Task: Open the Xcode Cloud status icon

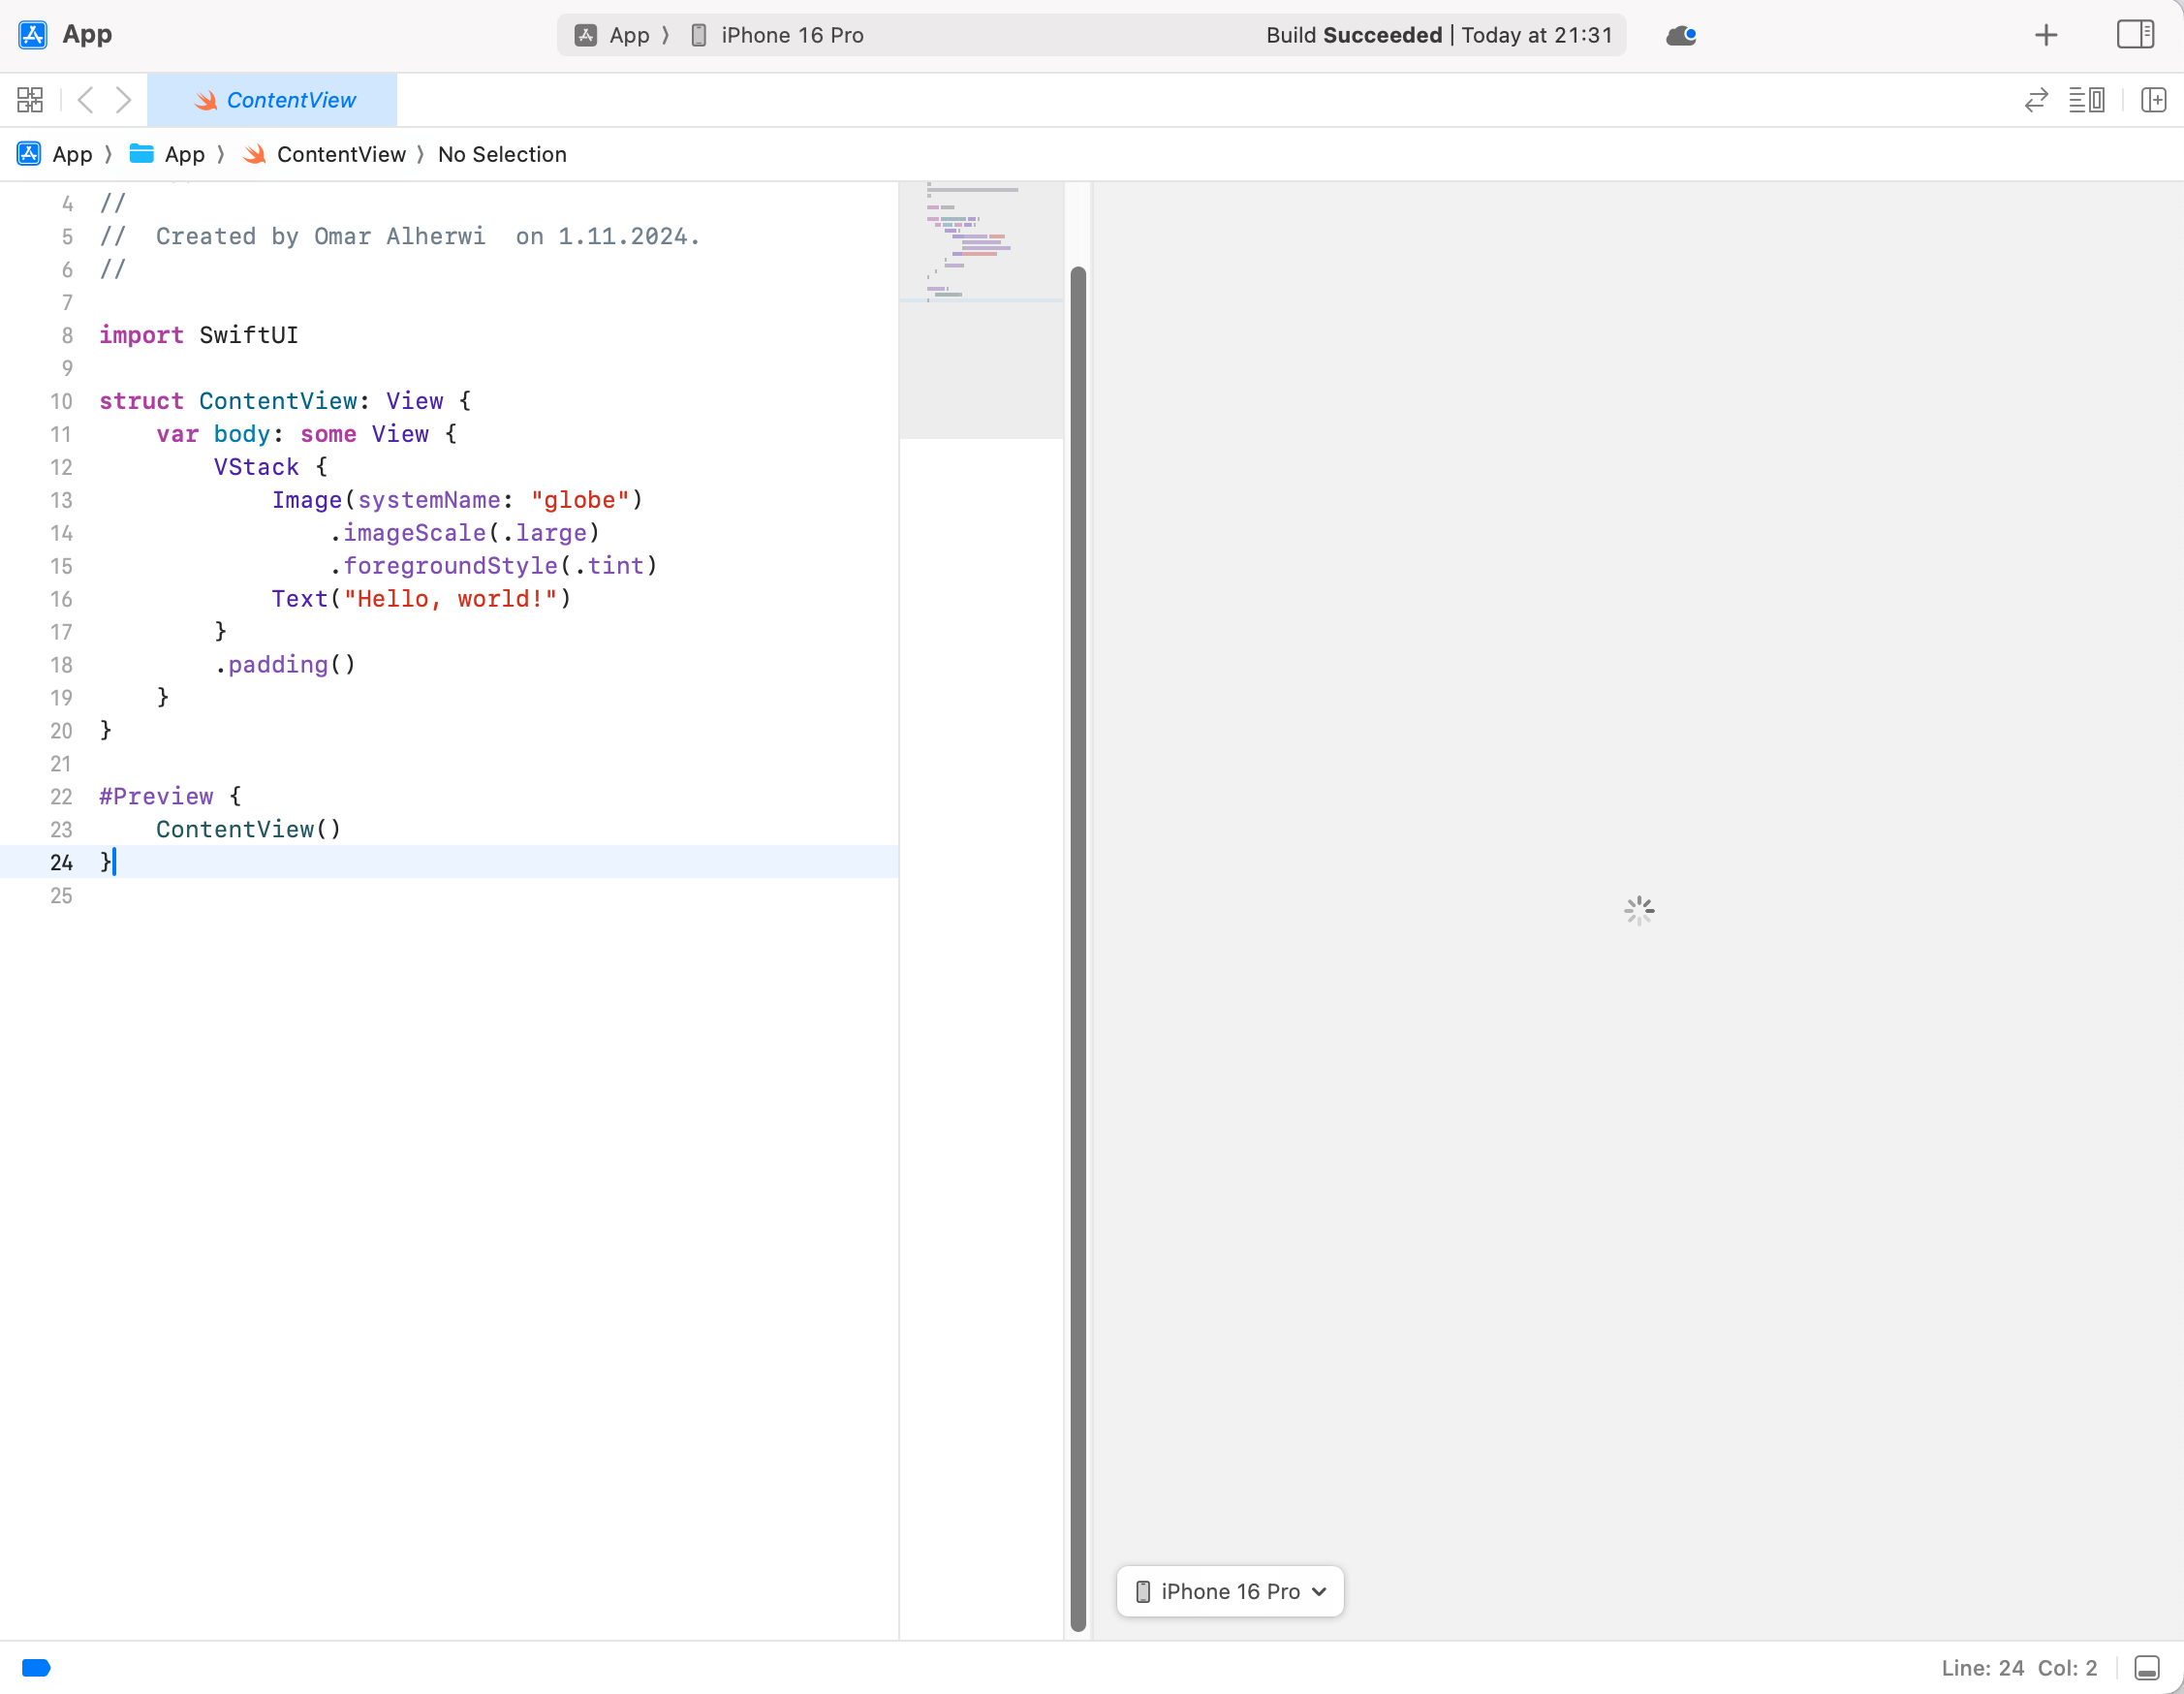Action: click(x=1681, y=36)
